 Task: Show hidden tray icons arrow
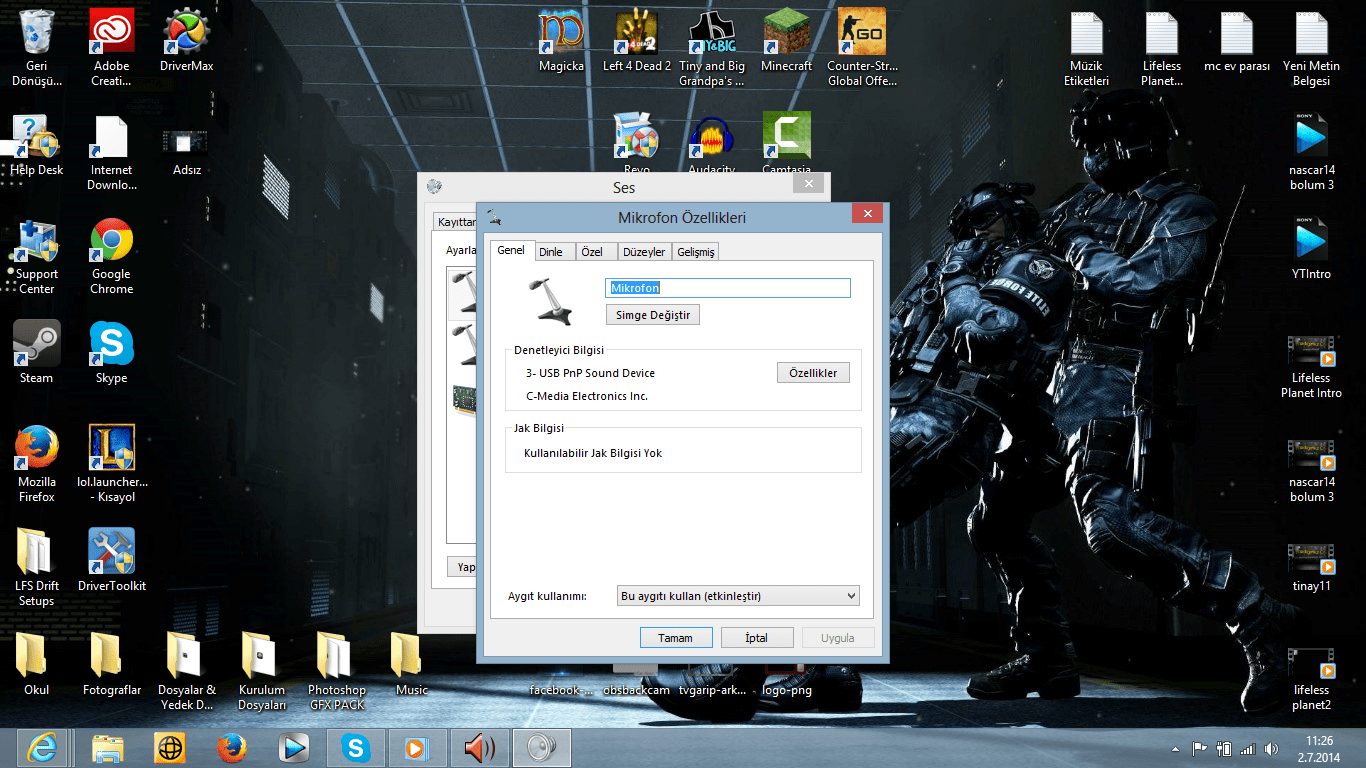click(x=1175, y=748)
